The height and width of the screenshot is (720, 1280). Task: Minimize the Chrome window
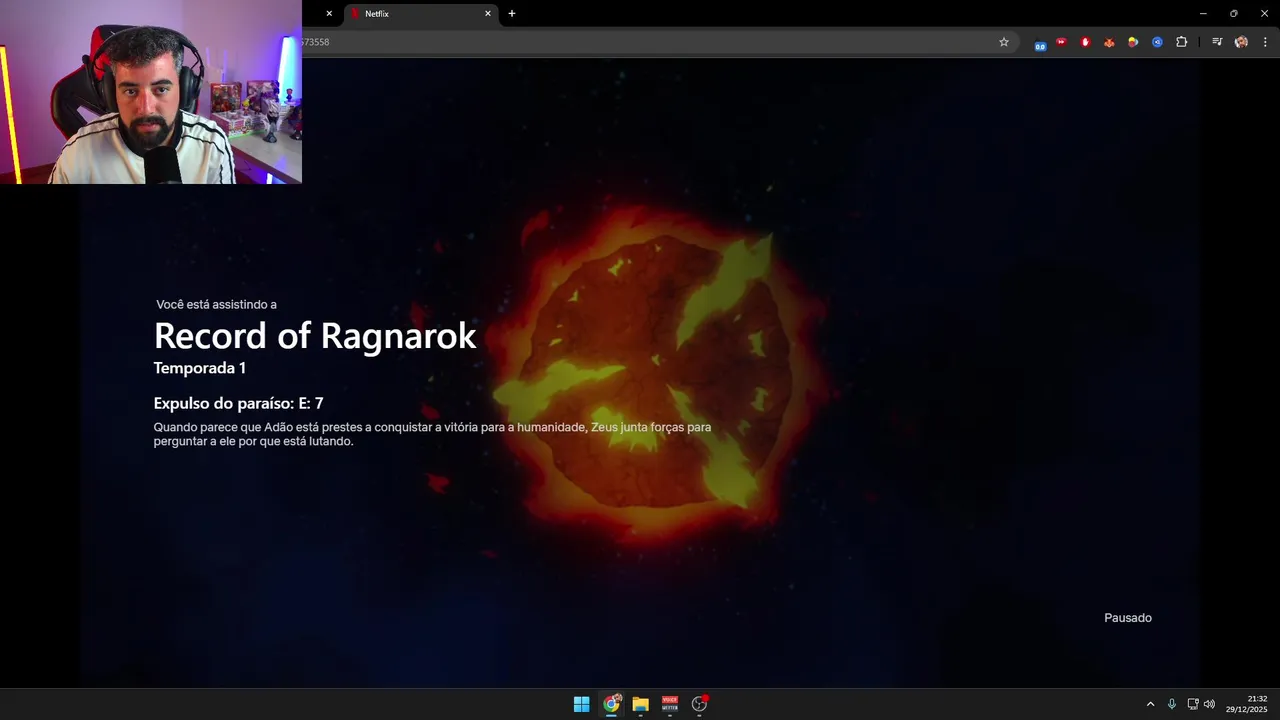point(1203,14)
